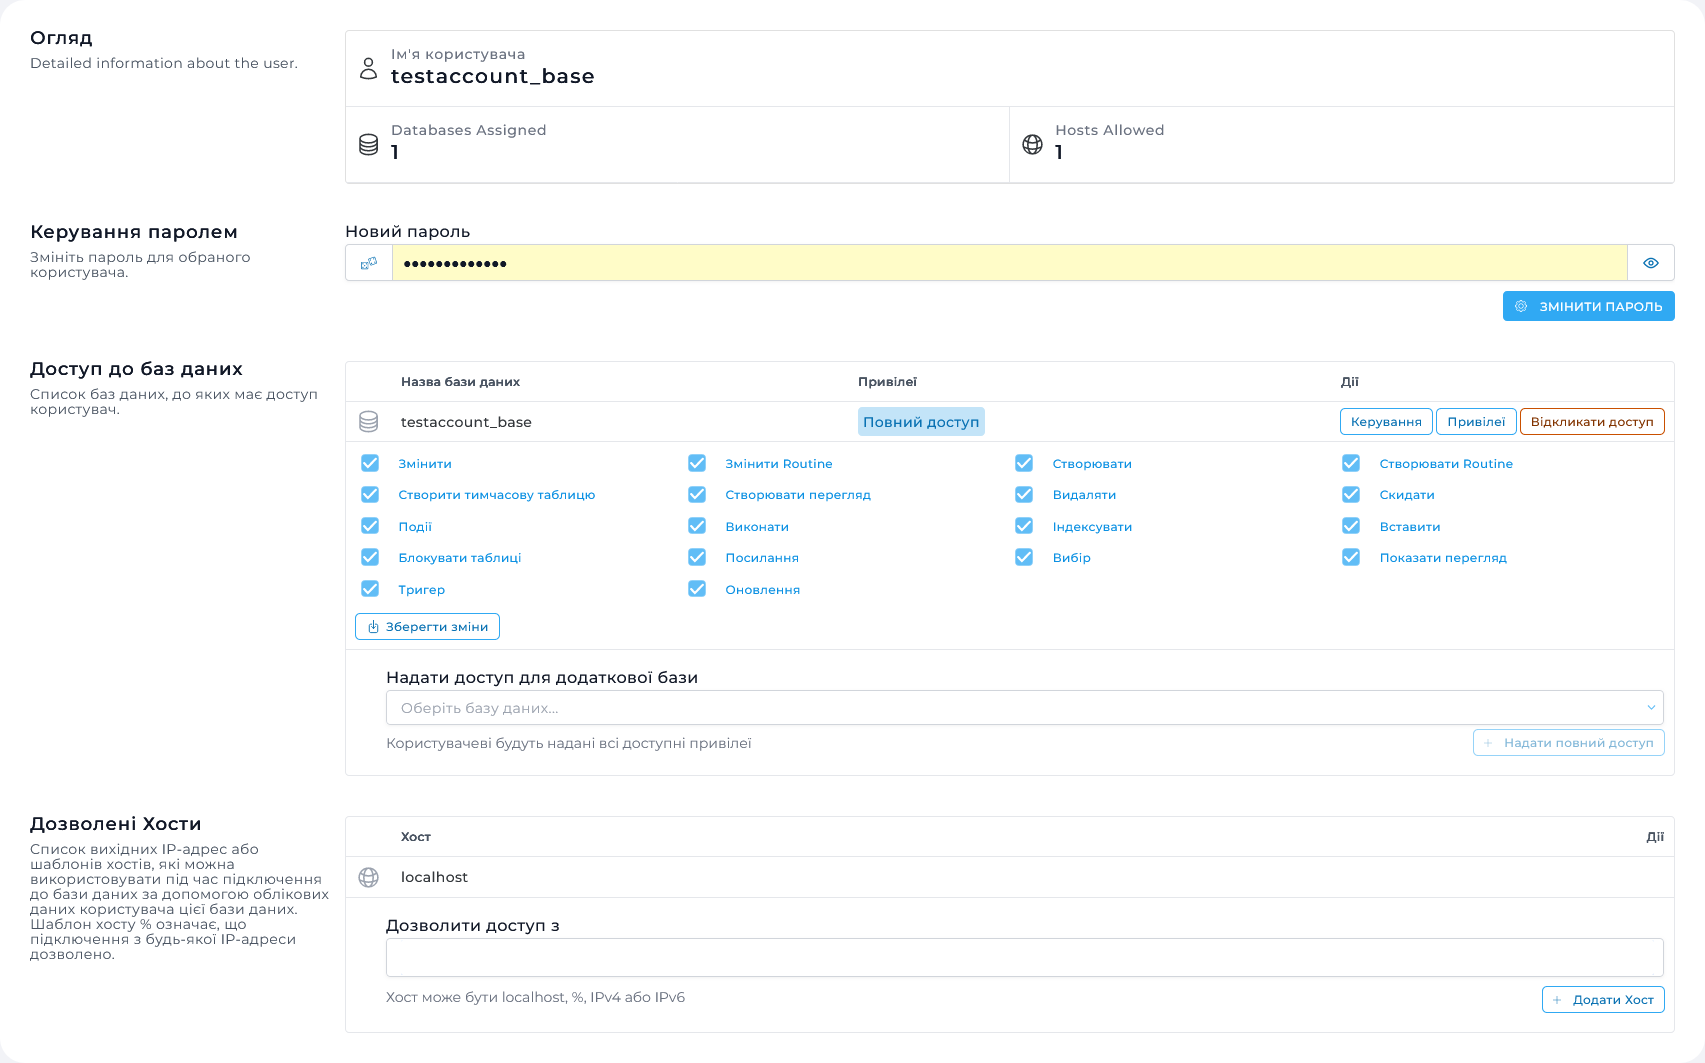1705x1063 pixels.
Task: Disable the Створювати Routine checkbox
Action: (x=1351, y=463)
